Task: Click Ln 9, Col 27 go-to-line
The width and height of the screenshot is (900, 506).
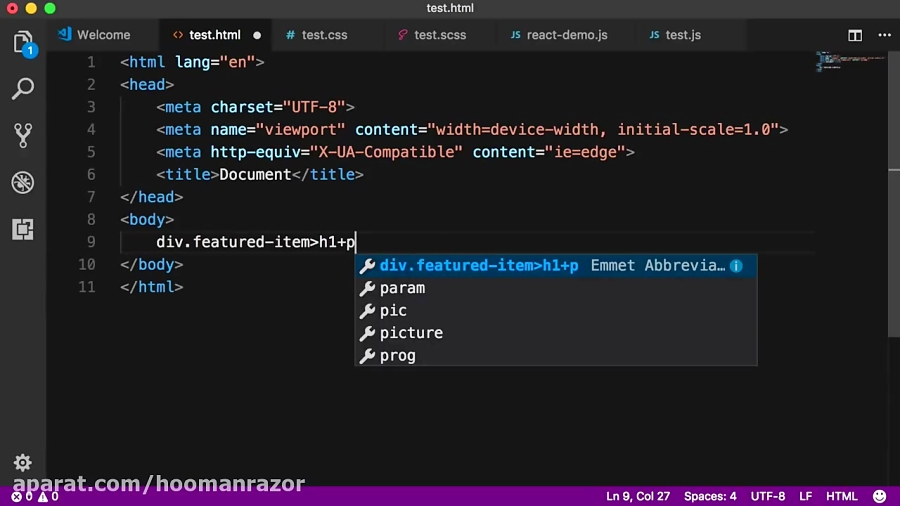Action: (638, 496)
